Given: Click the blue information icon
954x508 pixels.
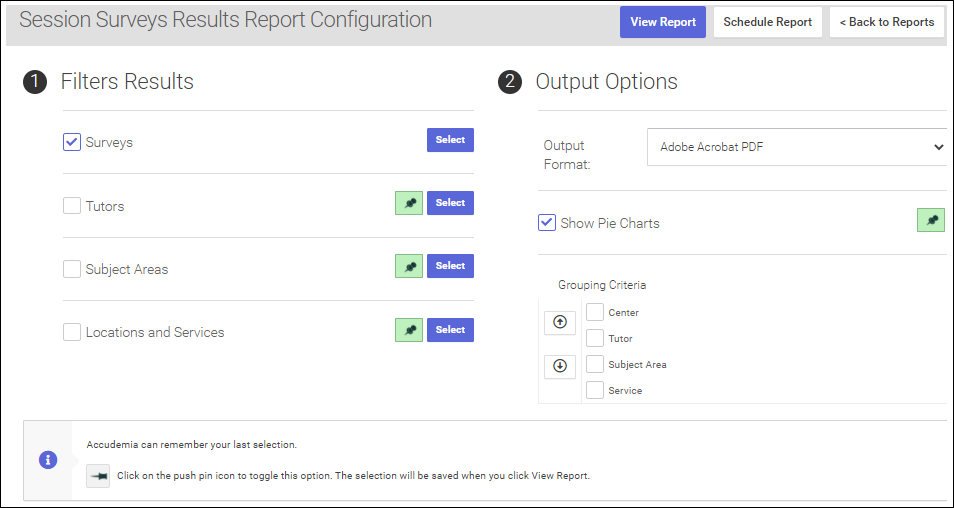Looking at the screenshot, I should coord(48,460).
